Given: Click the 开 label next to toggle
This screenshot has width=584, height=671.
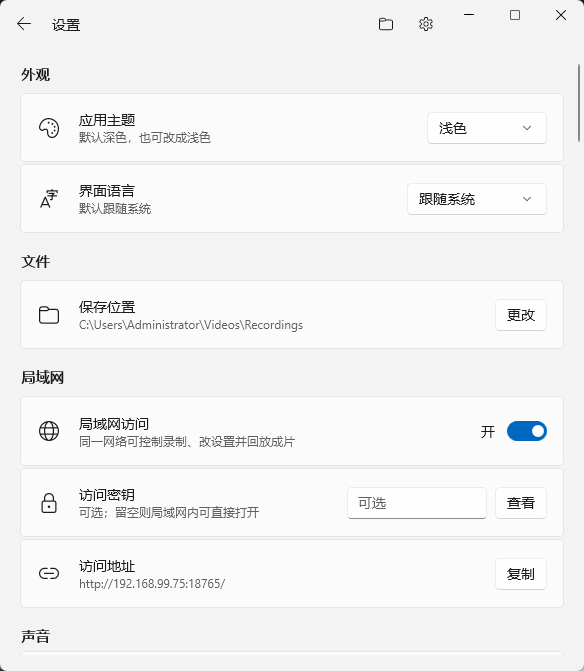Looking at the screenshot, I should (x=488, y=431).
